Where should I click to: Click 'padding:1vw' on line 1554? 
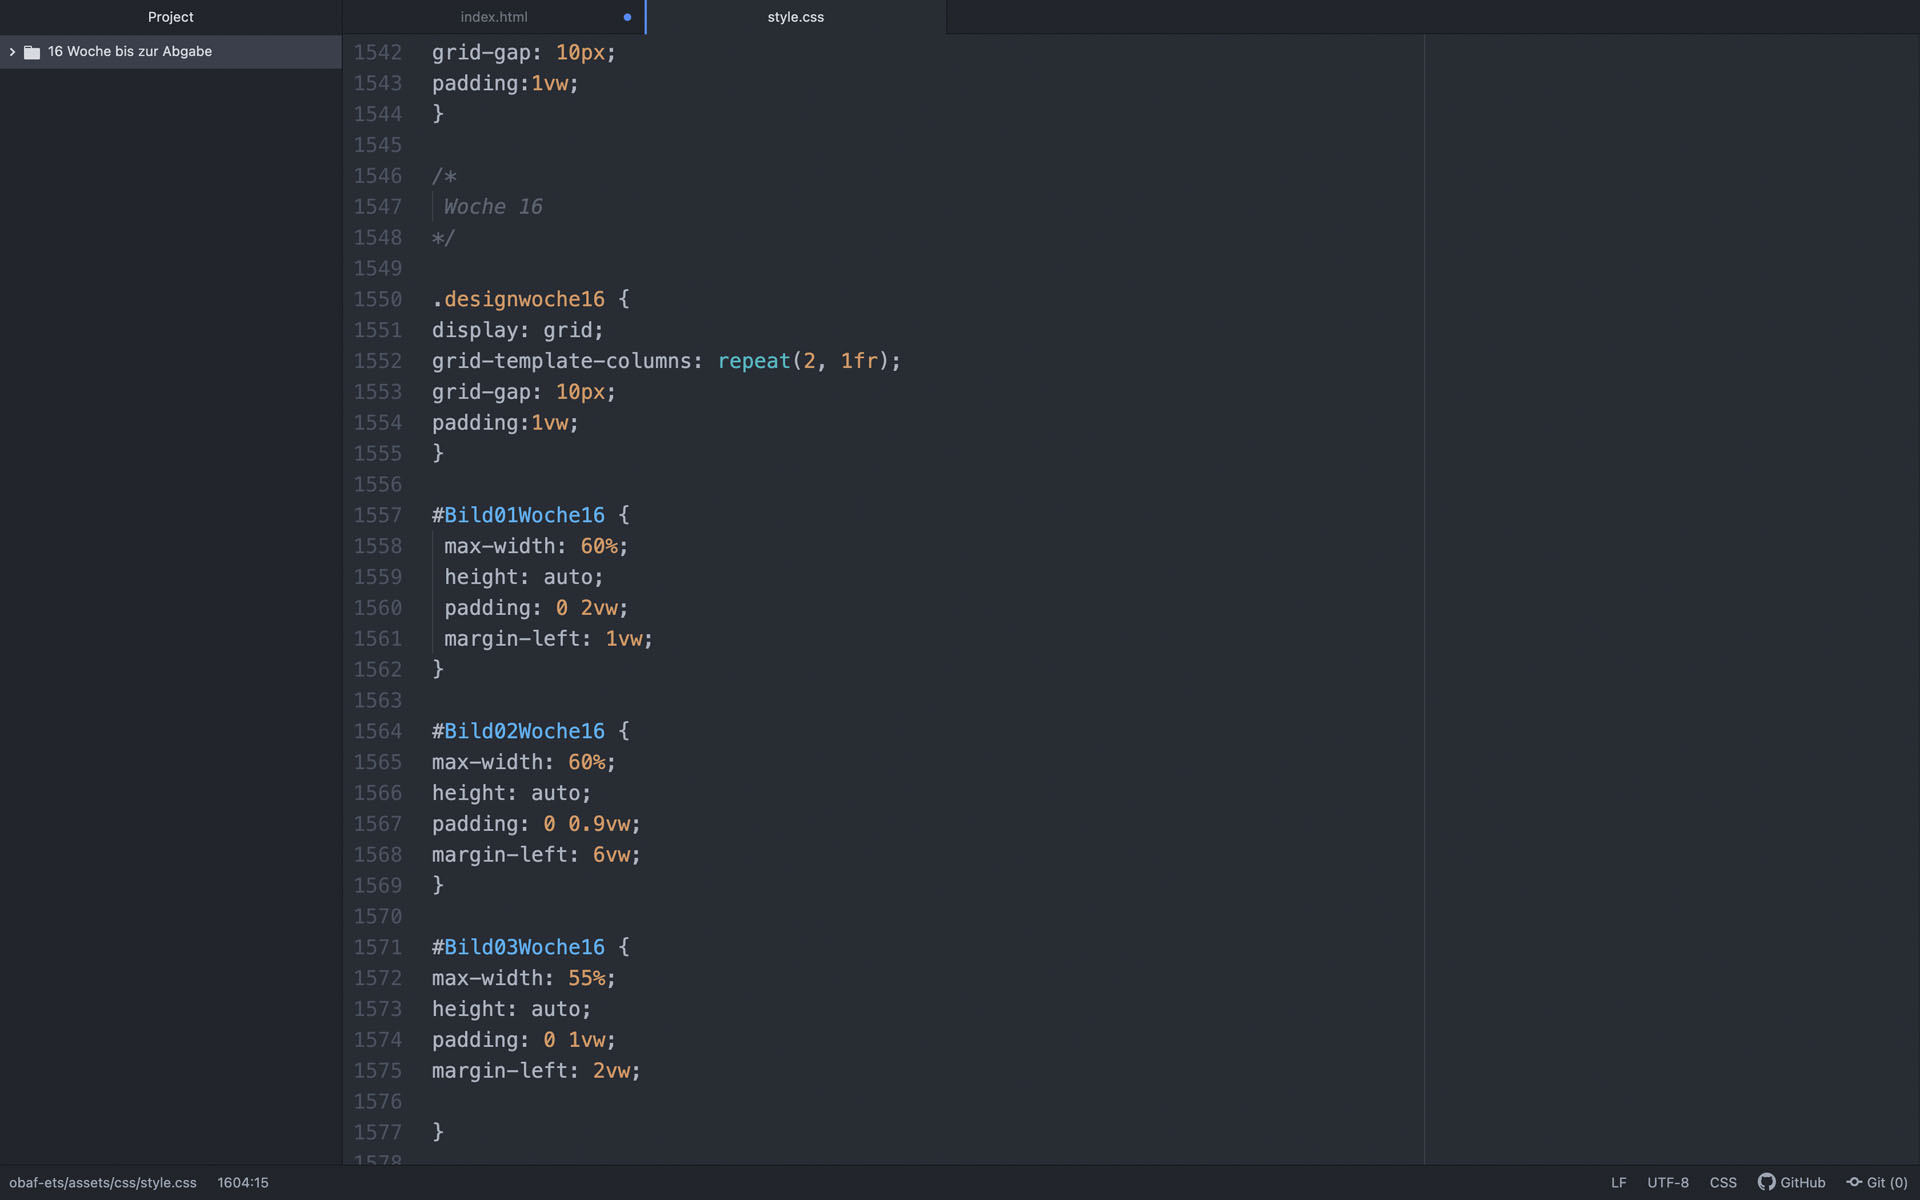coord(505,423)
